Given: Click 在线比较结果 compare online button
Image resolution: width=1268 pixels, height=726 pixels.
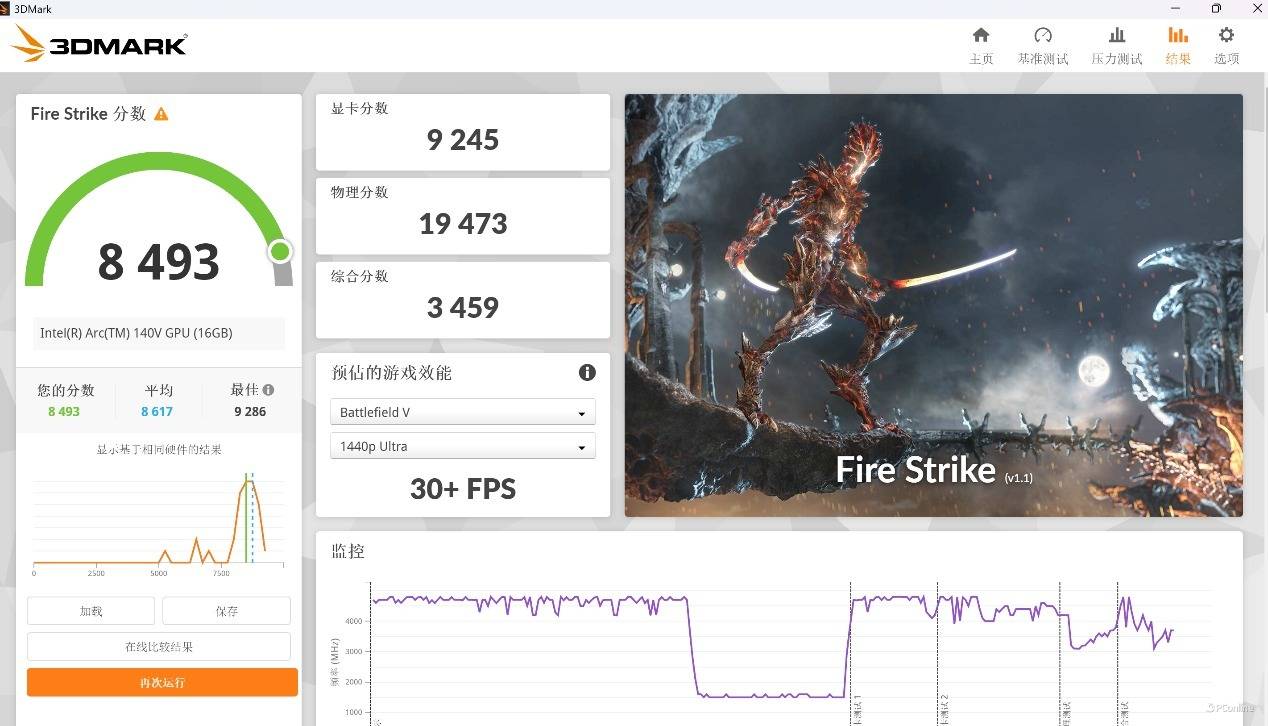Looking at the screenshot, I should click(x=159, y=647).
